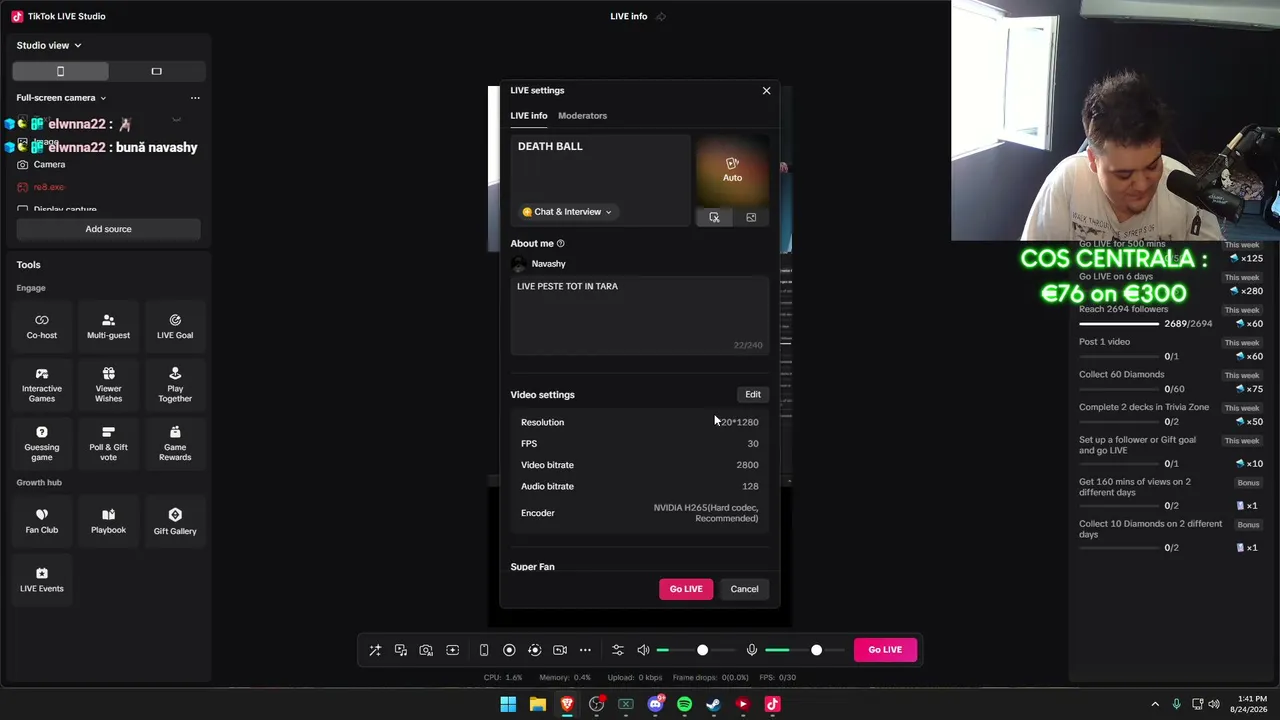Open the Chat & Interview category dropdown
This screenshot has height=720, width=1280.
(567, 212)
